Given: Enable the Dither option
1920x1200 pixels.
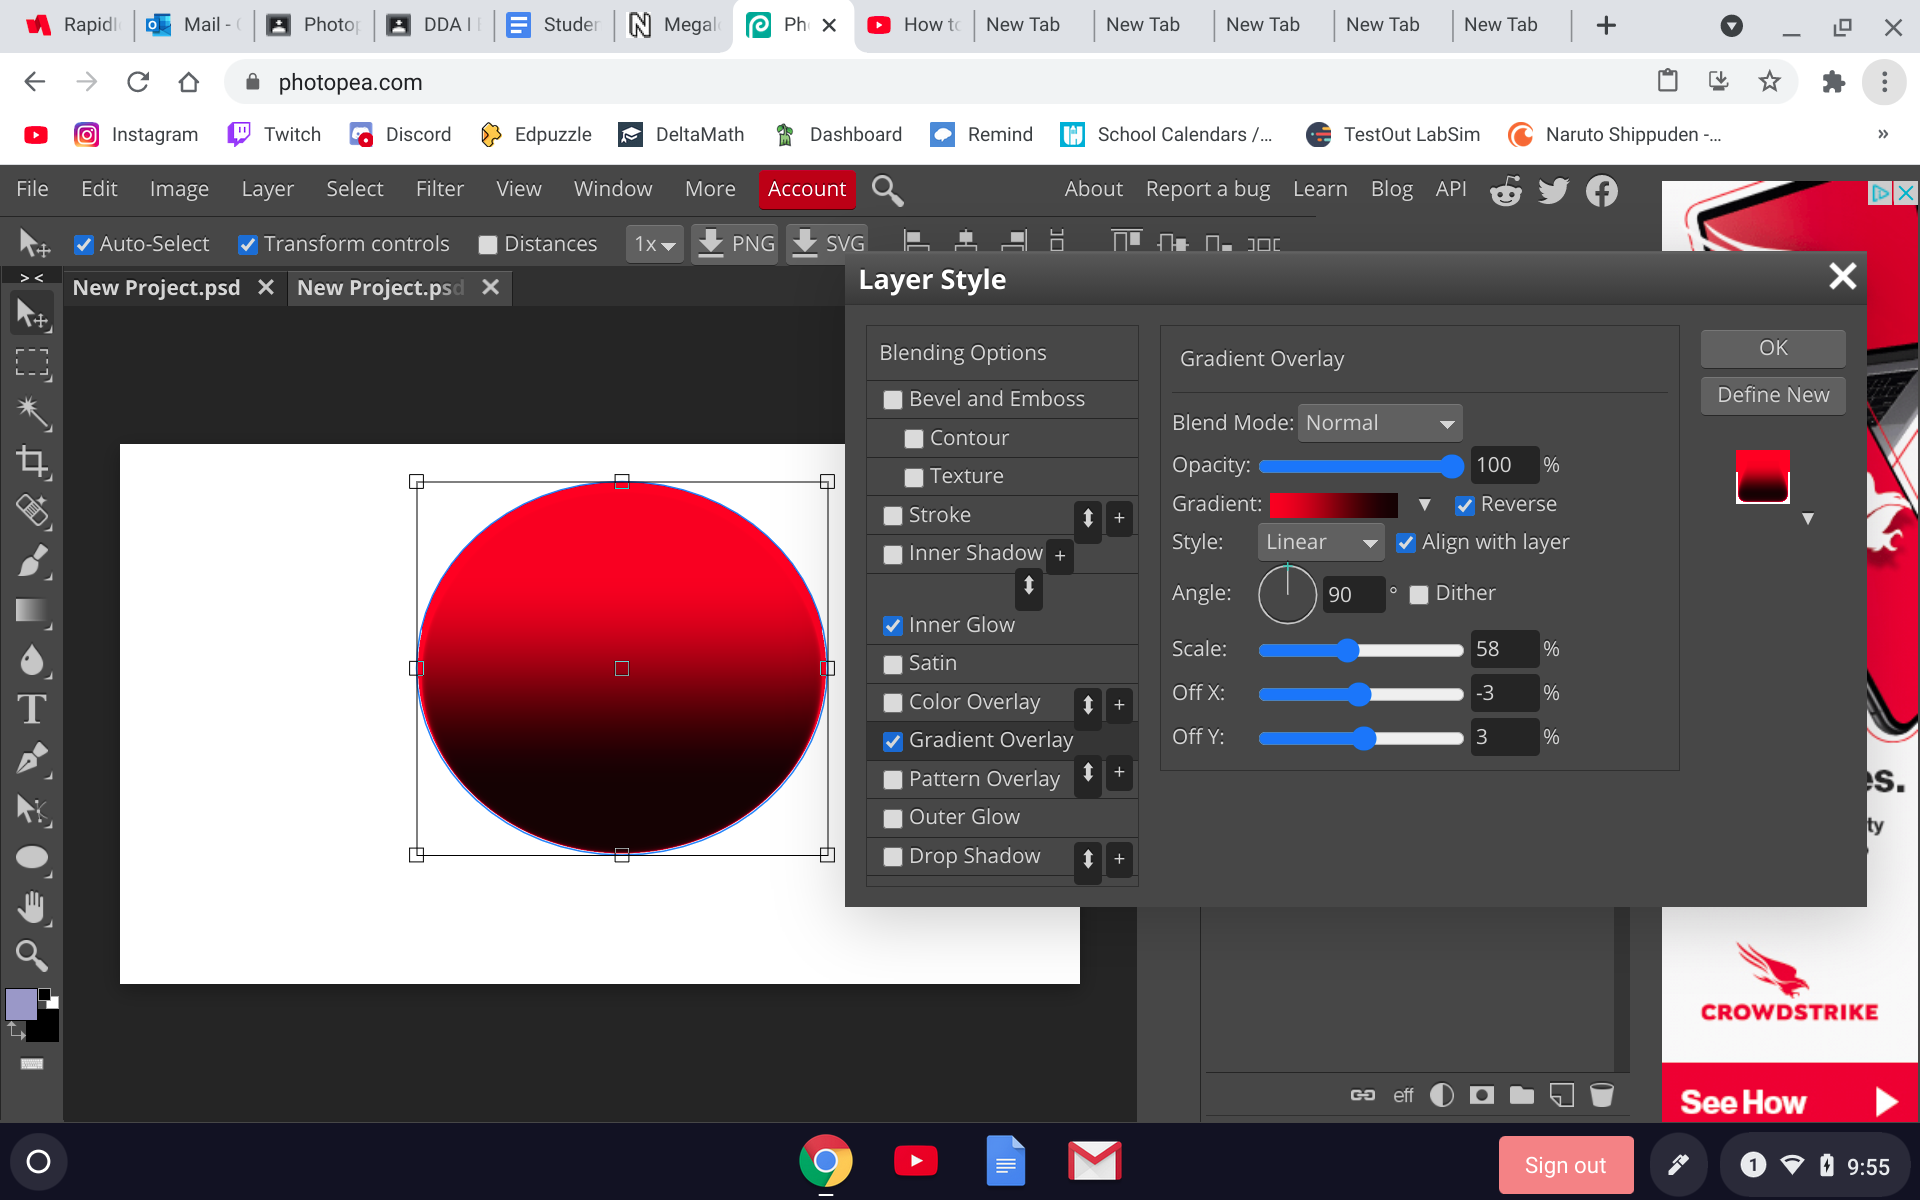Looking at the screenshot, I should [1420, 593].
